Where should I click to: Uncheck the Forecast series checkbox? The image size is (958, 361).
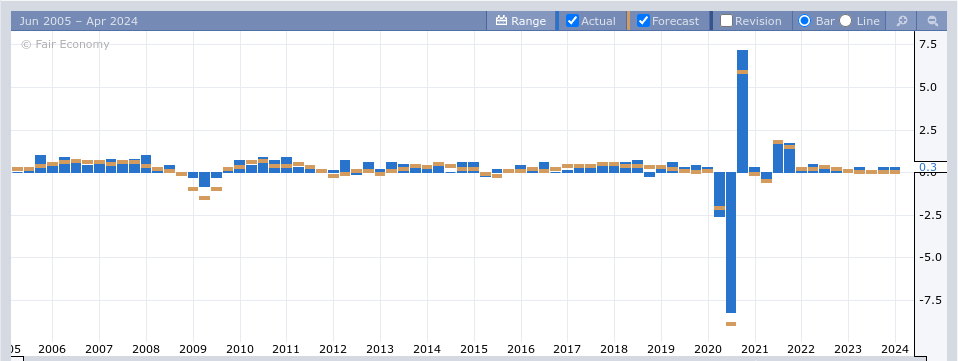[643, 21]
